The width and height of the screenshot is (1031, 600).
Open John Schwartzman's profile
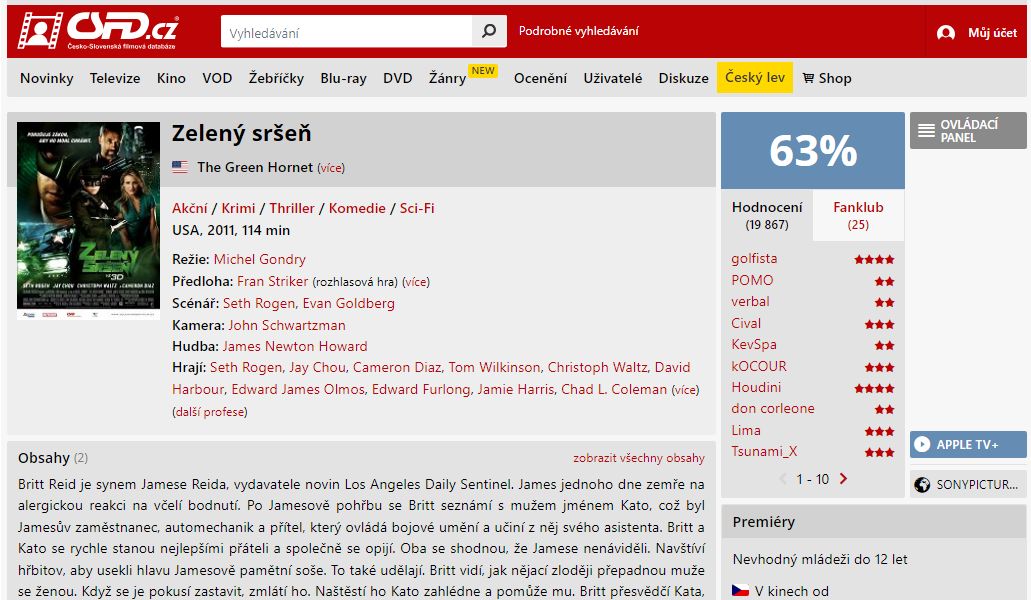click(x=287, y=325)
